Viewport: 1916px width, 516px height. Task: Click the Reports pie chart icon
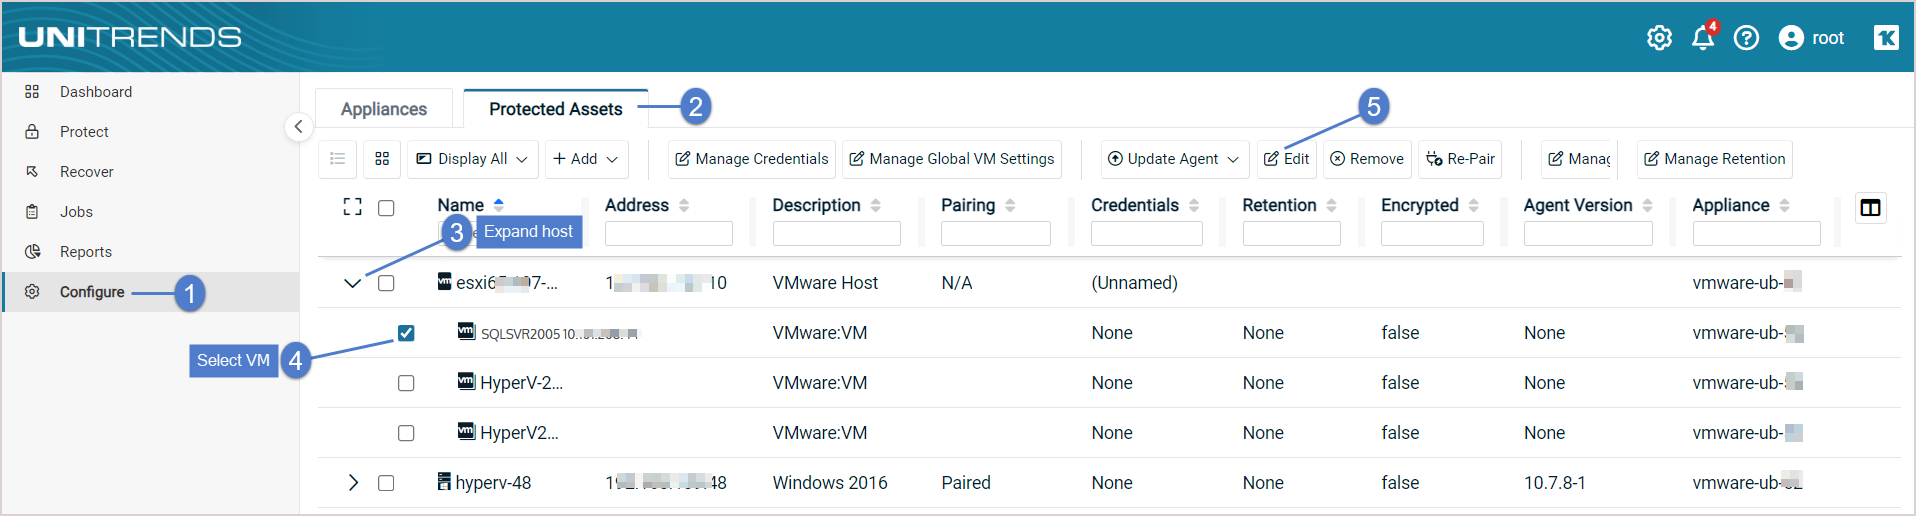coord(32,251)
